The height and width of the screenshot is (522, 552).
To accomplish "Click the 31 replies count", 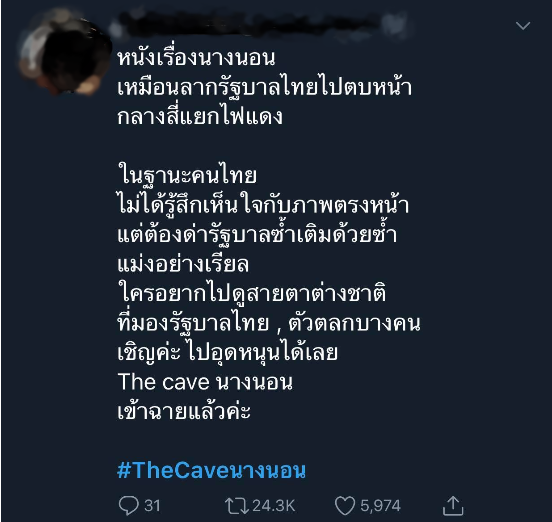I will (x=152, y=506).
